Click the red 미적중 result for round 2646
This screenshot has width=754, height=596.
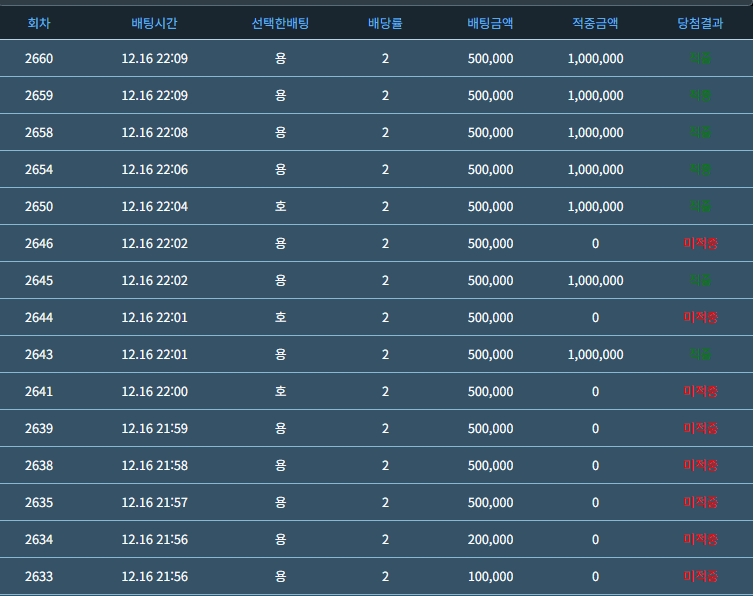point(701,244)
